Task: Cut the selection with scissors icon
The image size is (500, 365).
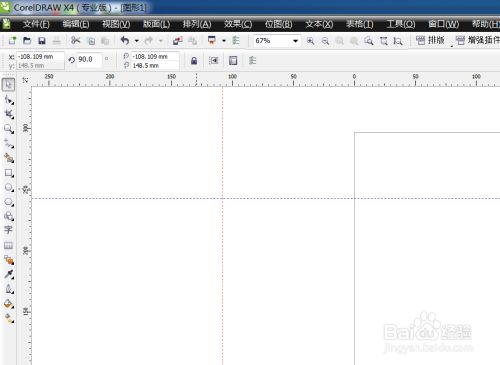Action: [x=76, y=41]
